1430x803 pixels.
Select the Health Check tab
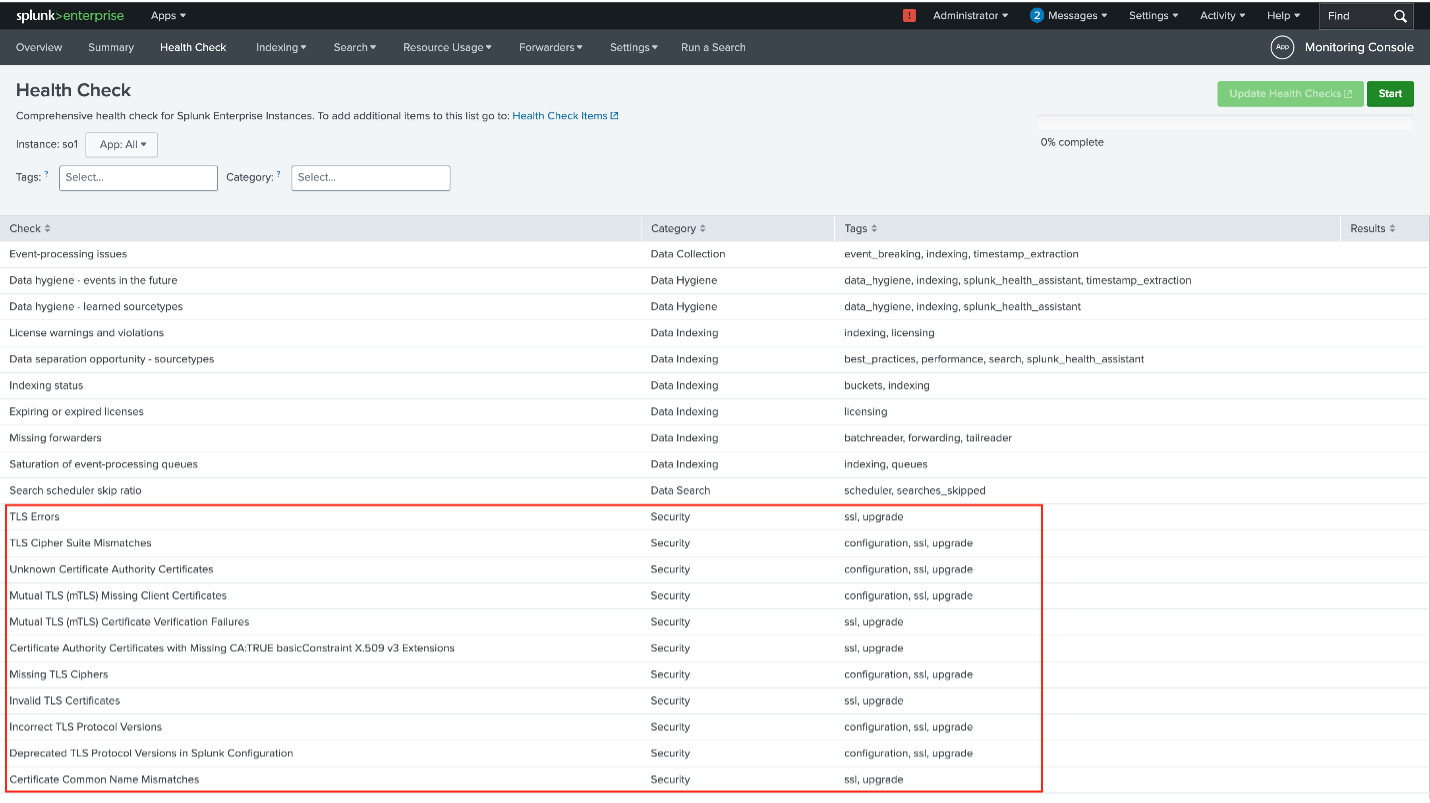point(193,47)
